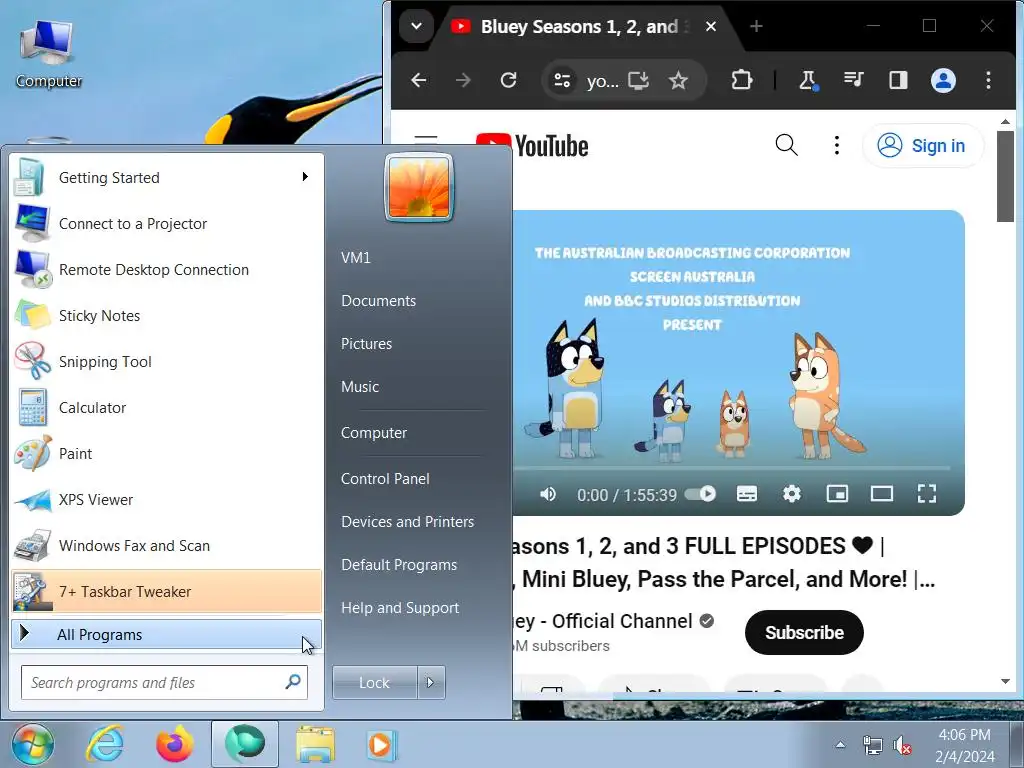1024x768 pixels.
Task: Open Pictures from Start menu
Action: tap(366, 344)
